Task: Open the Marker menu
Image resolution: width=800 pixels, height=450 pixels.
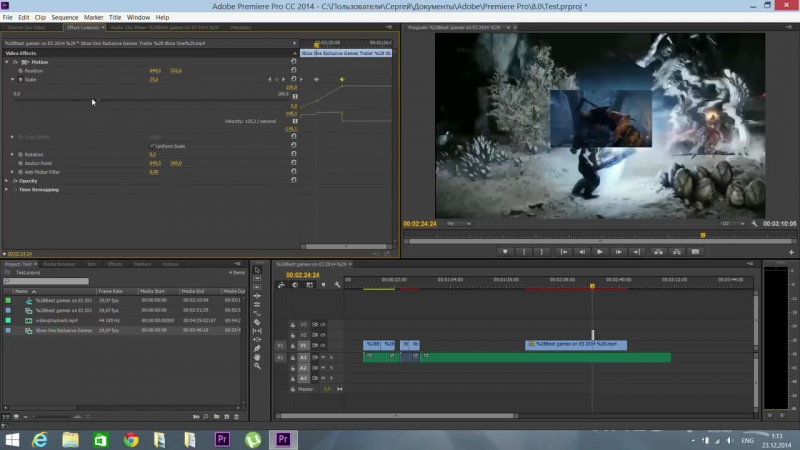Action: click(x=93, y=17)
